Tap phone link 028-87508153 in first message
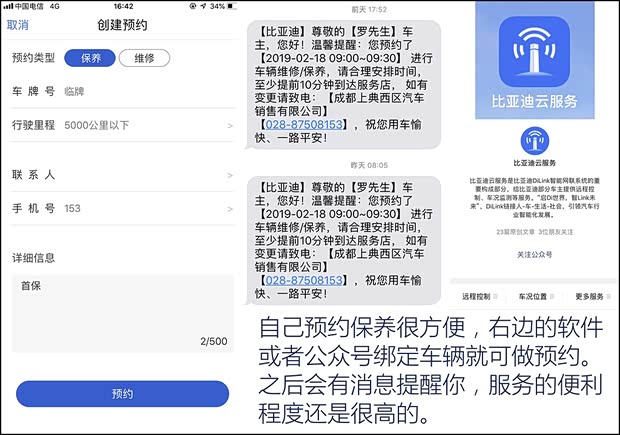This screenshot has width=620, height=435. (x=304, y=125)
